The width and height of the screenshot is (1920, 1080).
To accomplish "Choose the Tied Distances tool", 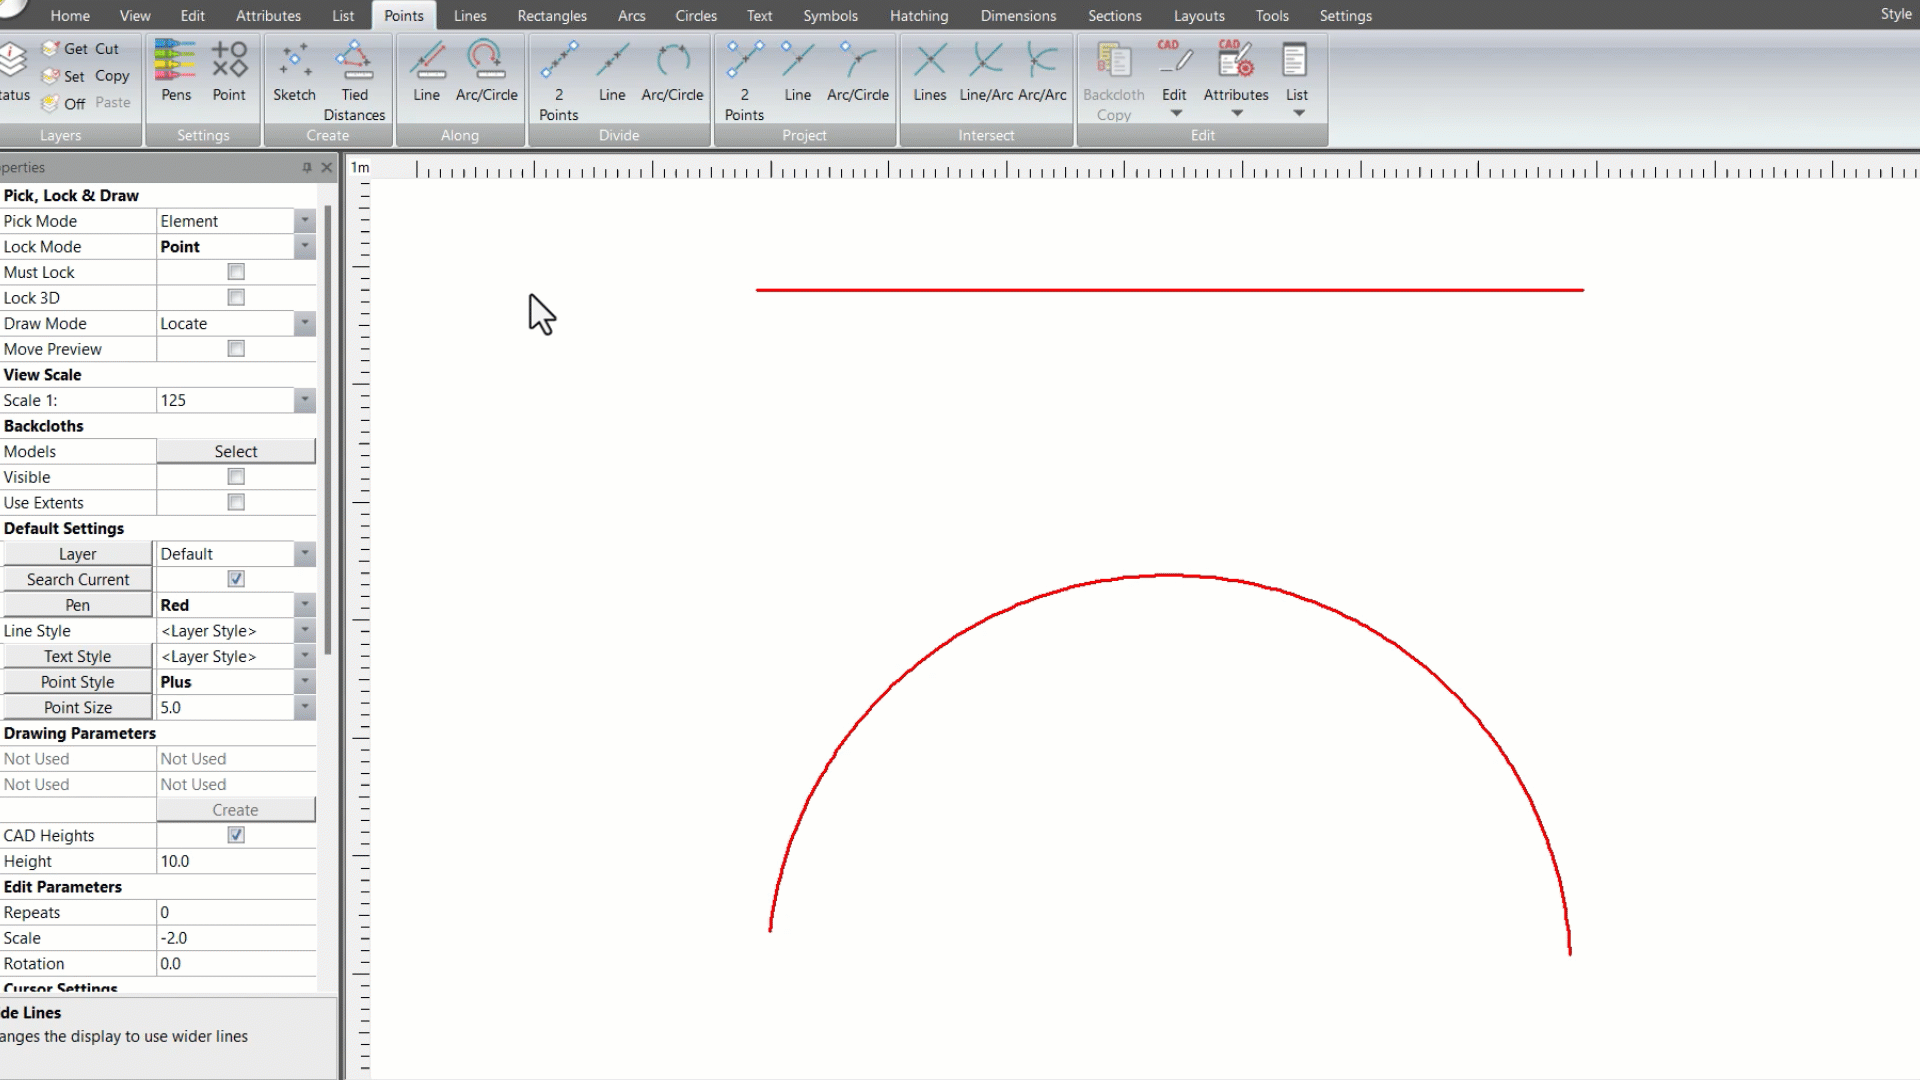I will [x=354, y=80].
